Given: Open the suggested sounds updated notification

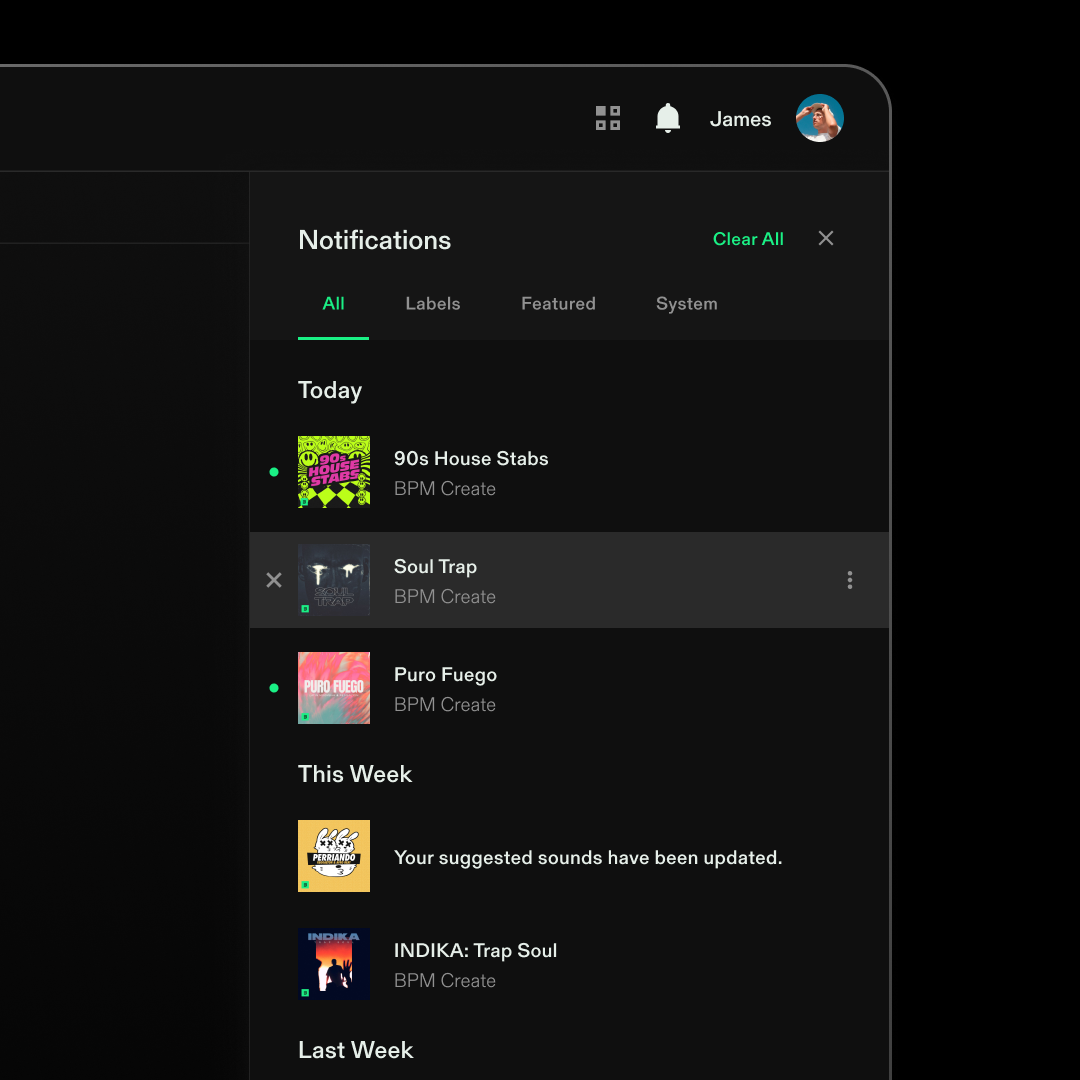Looking at the screenshot, I should (x=588, y=858).
